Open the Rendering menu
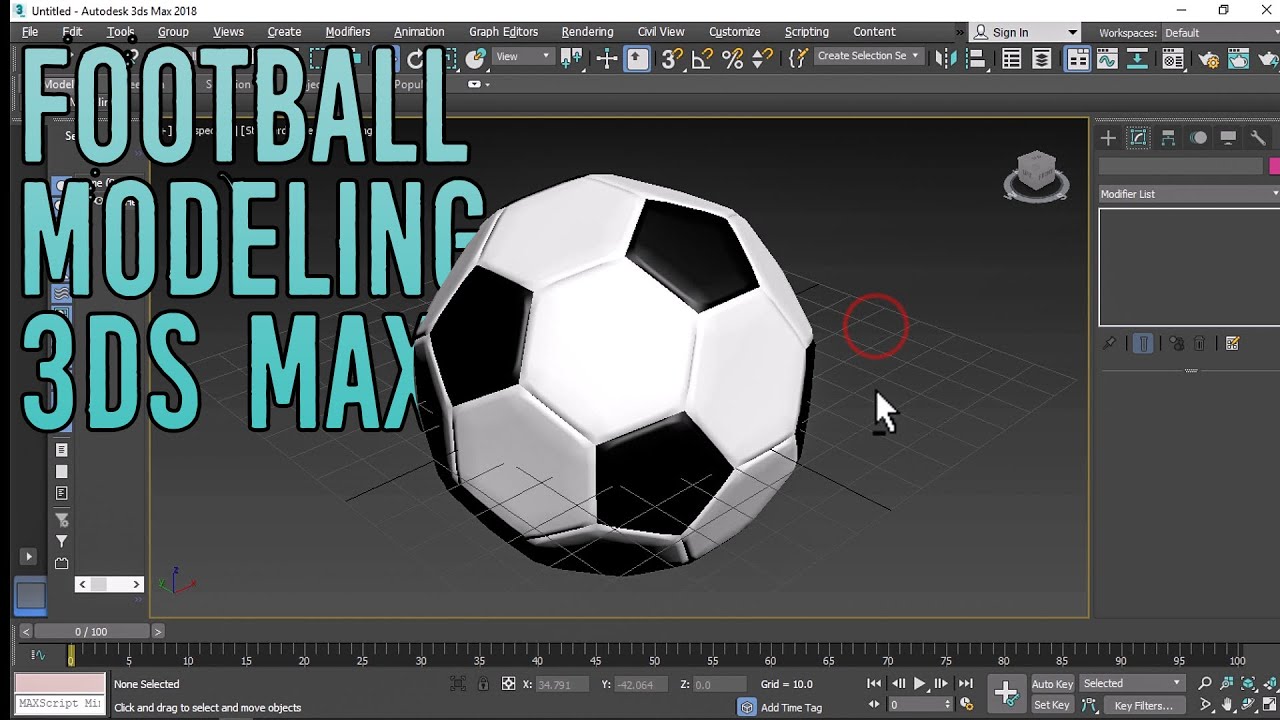1280x720 pixels. tap(587, 32)
